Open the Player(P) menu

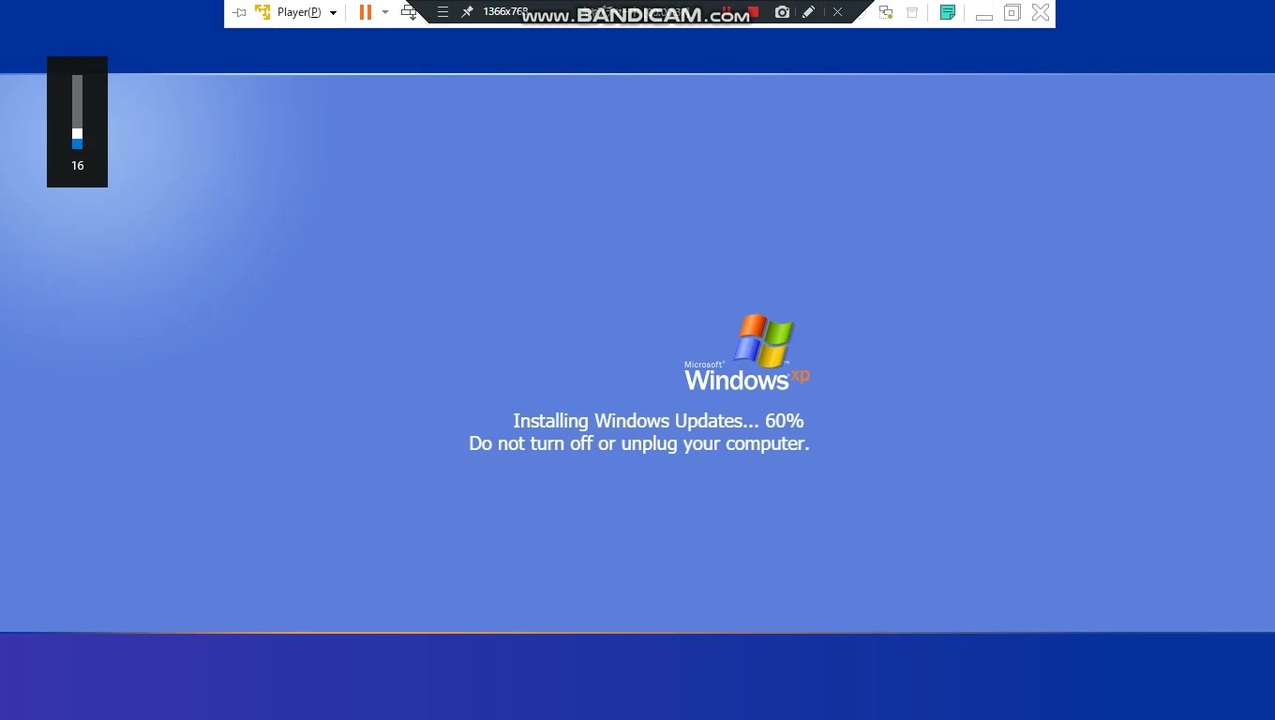coord(307,13)
